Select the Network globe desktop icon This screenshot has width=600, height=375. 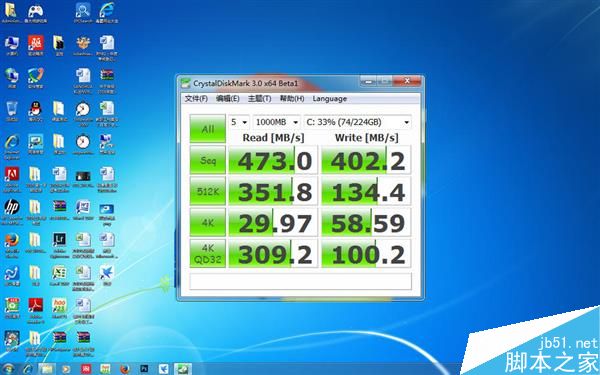12,78
